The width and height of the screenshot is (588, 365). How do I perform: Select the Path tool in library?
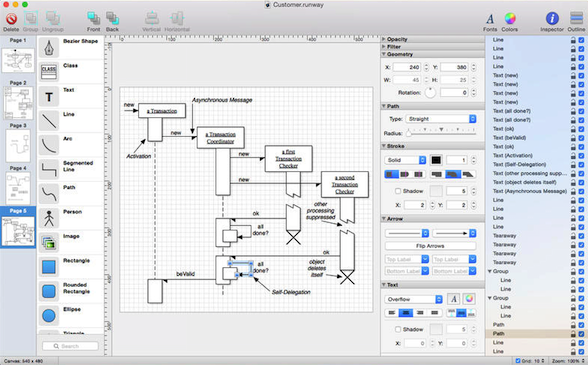tap(49, 194)
